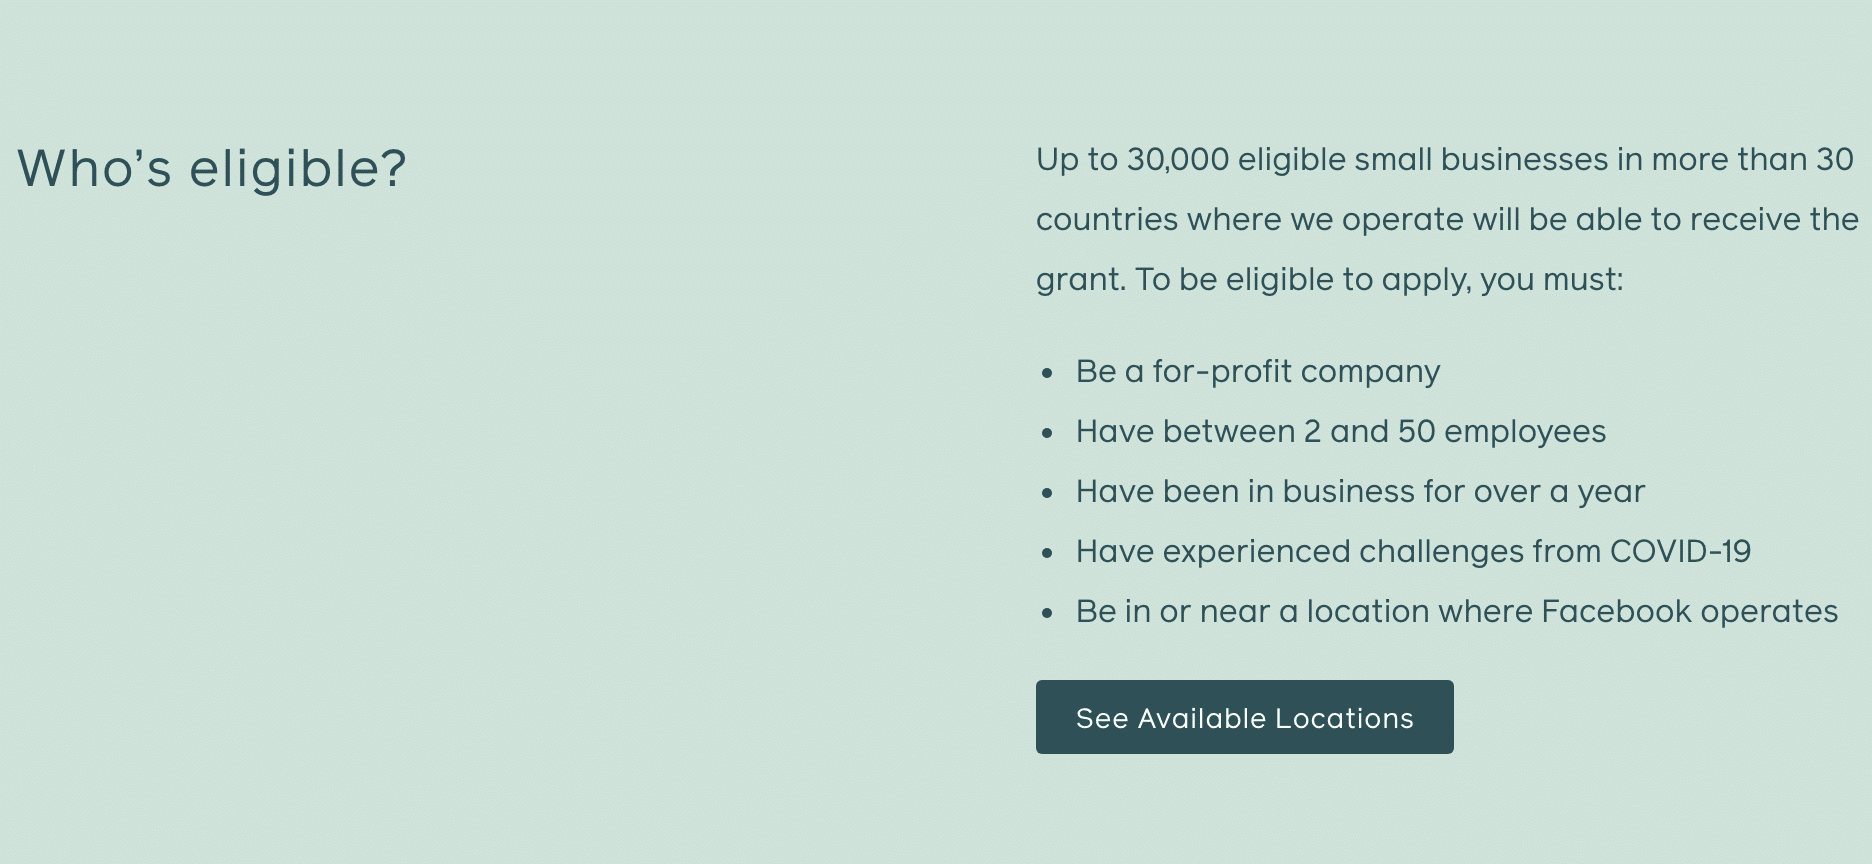The image size is (1872, 864).
Task: Click the bullet dot before "Have experienced challenges"
Action: (1047, 554)
